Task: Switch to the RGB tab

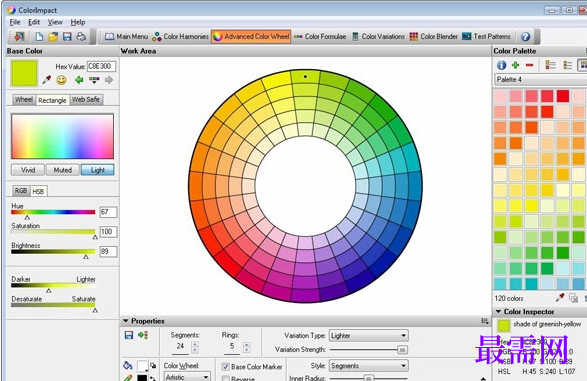Action: coord(21,190)
